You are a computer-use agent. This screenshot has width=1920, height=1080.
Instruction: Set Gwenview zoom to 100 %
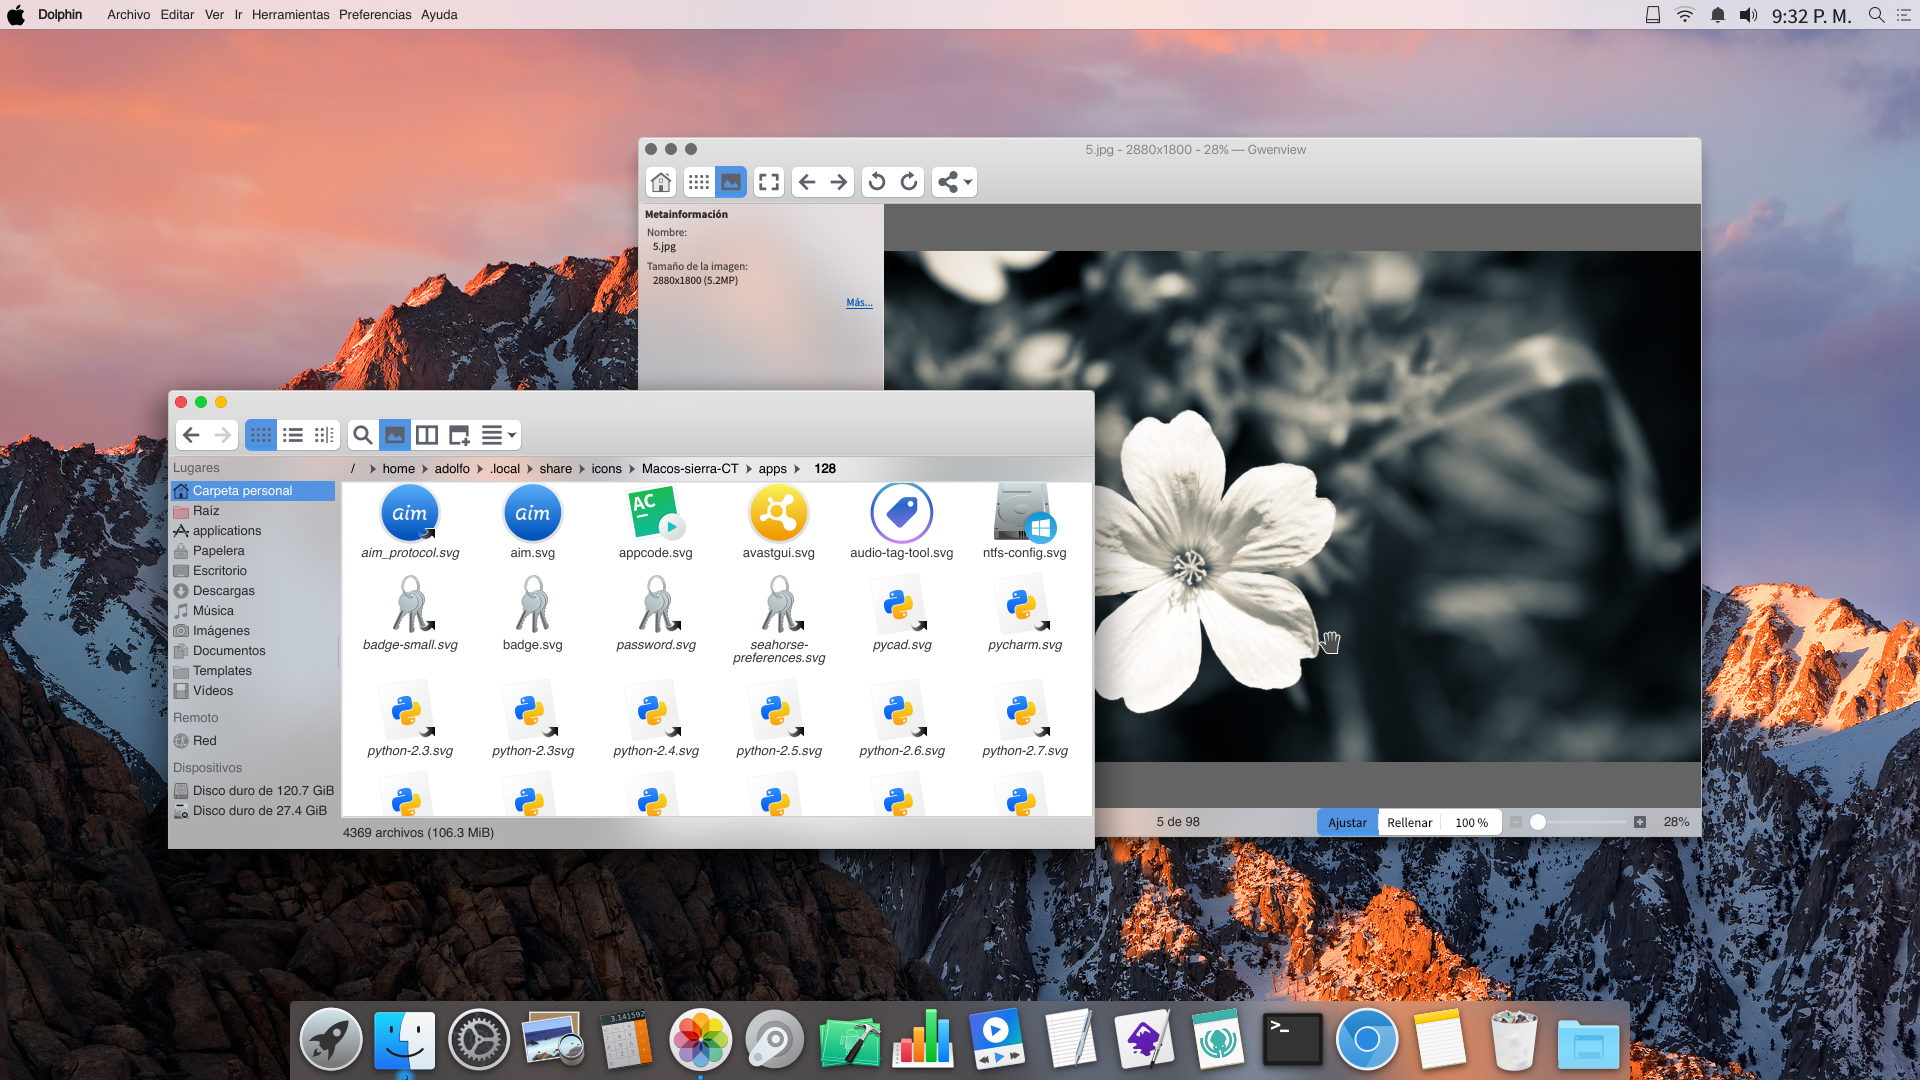(1471, 822)
